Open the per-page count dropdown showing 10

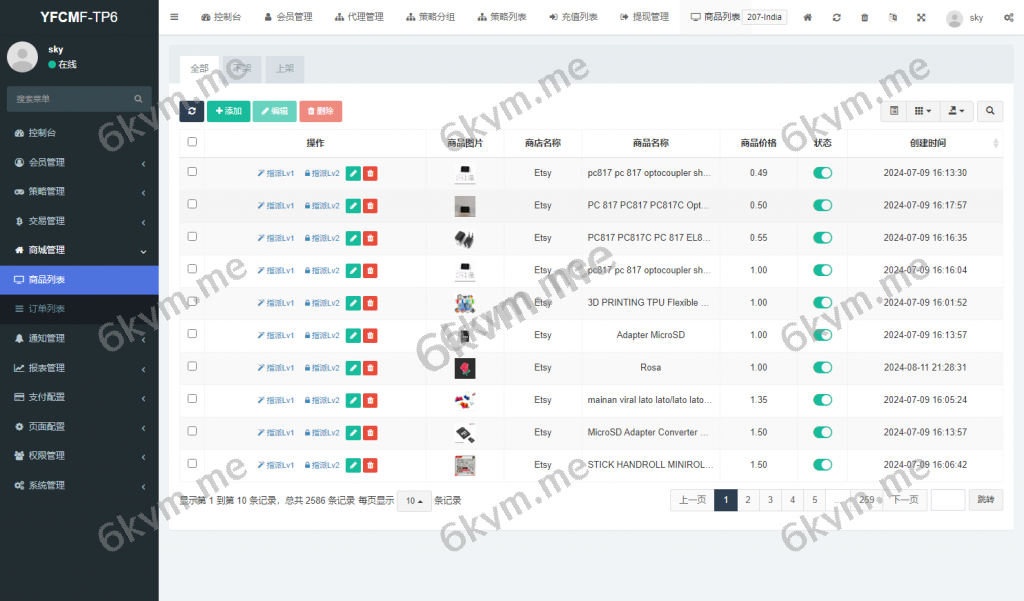tap(413, 500)
